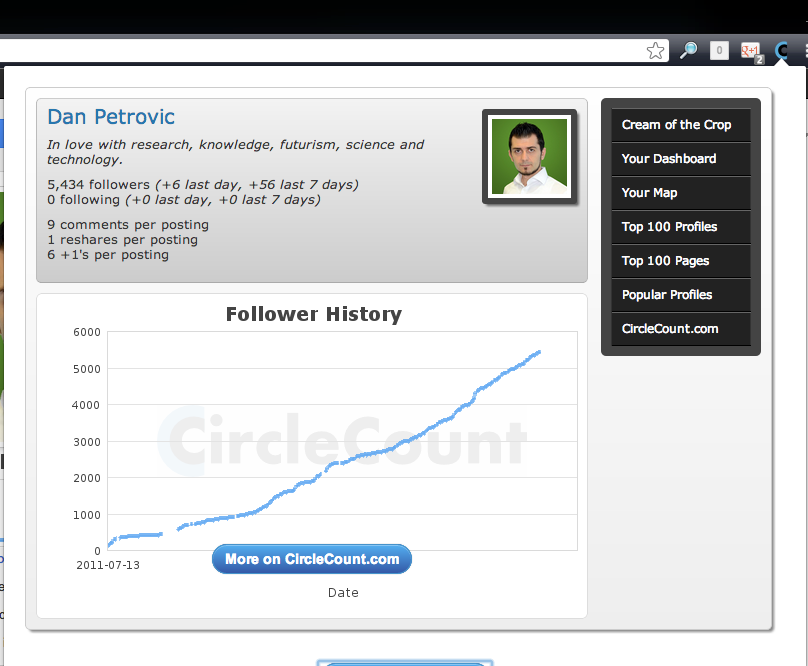Screen dimensions: 808x666
Task: Open Cream of the Crop menu item
Action: [x=681, y=125]
